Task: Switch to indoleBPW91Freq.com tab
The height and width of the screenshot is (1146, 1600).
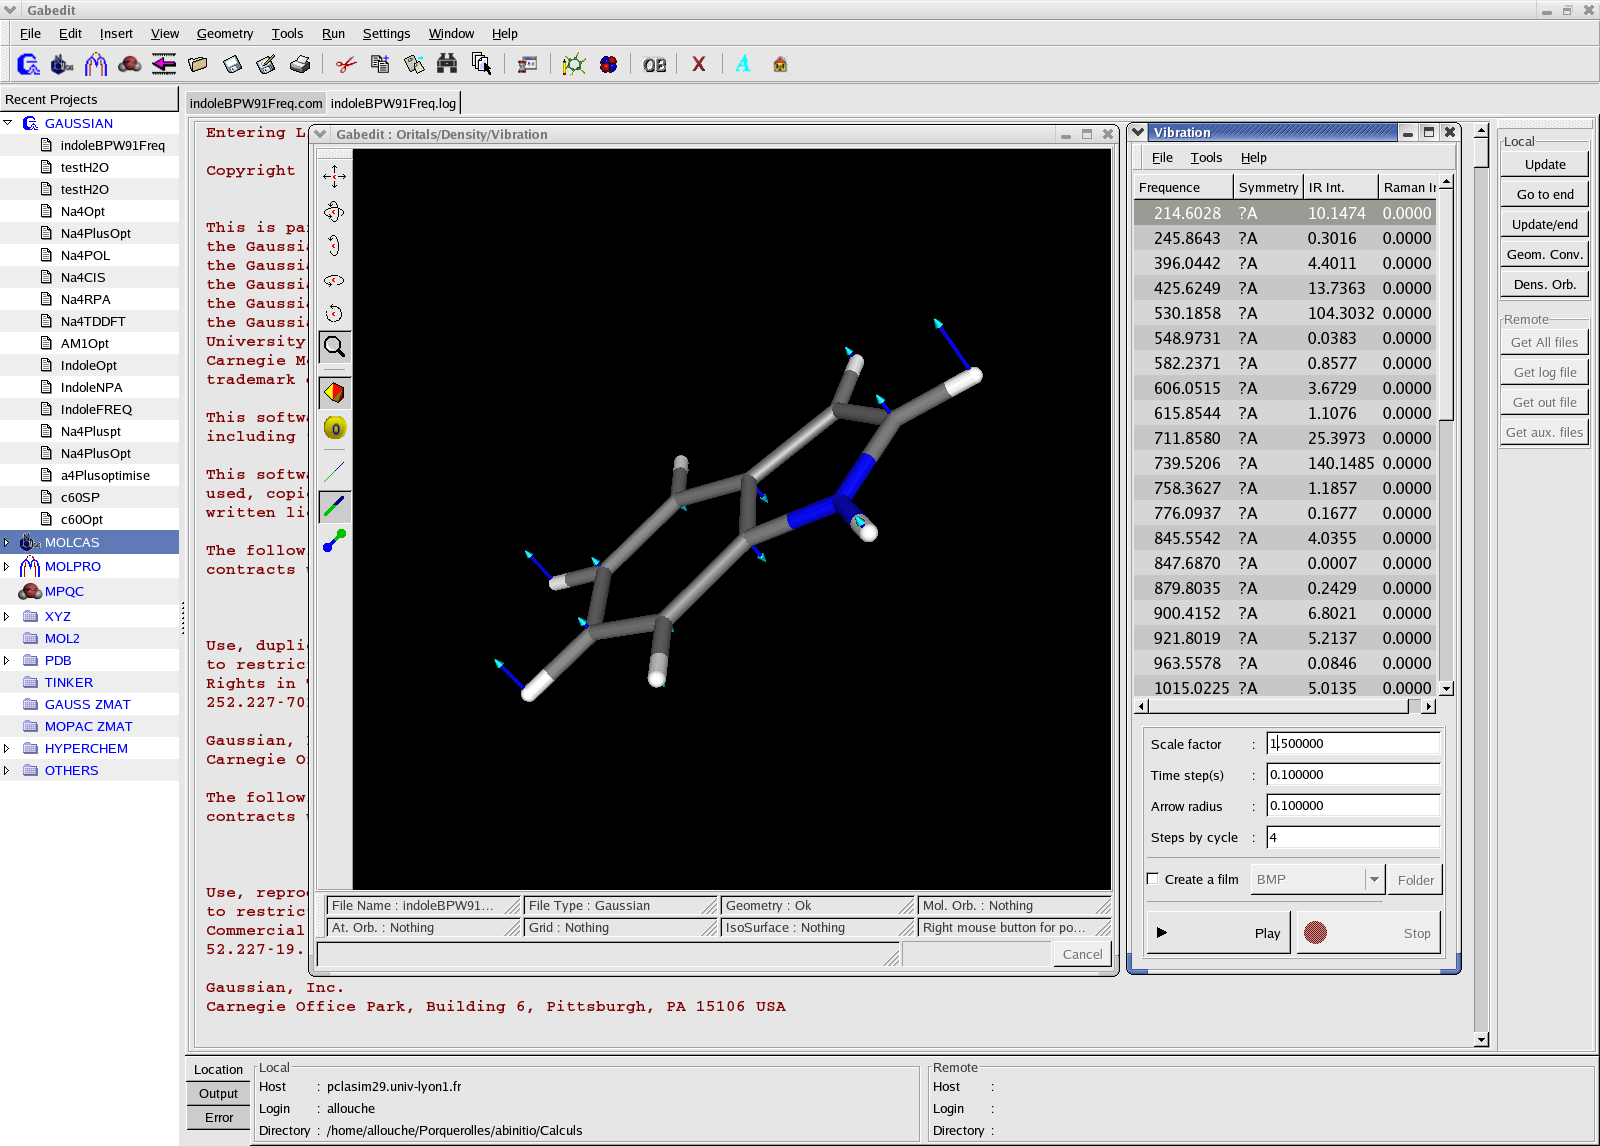Action: coord(256,103)
